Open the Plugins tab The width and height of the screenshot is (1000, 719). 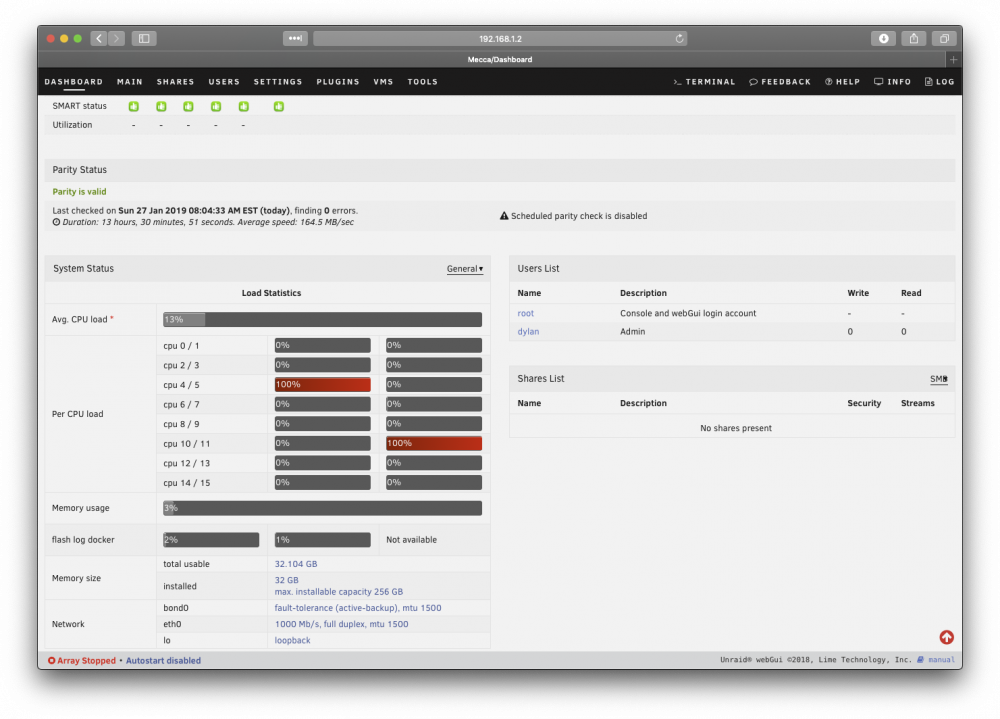(338, 82)
